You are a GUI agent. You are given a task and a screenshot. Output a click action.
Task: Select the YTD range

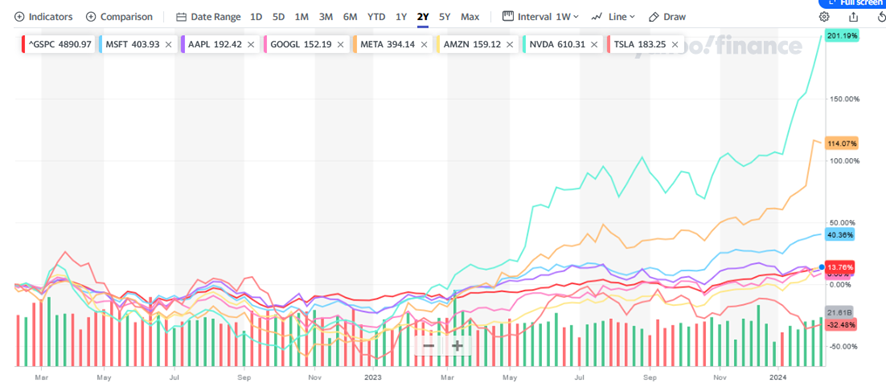click(376, 16)
